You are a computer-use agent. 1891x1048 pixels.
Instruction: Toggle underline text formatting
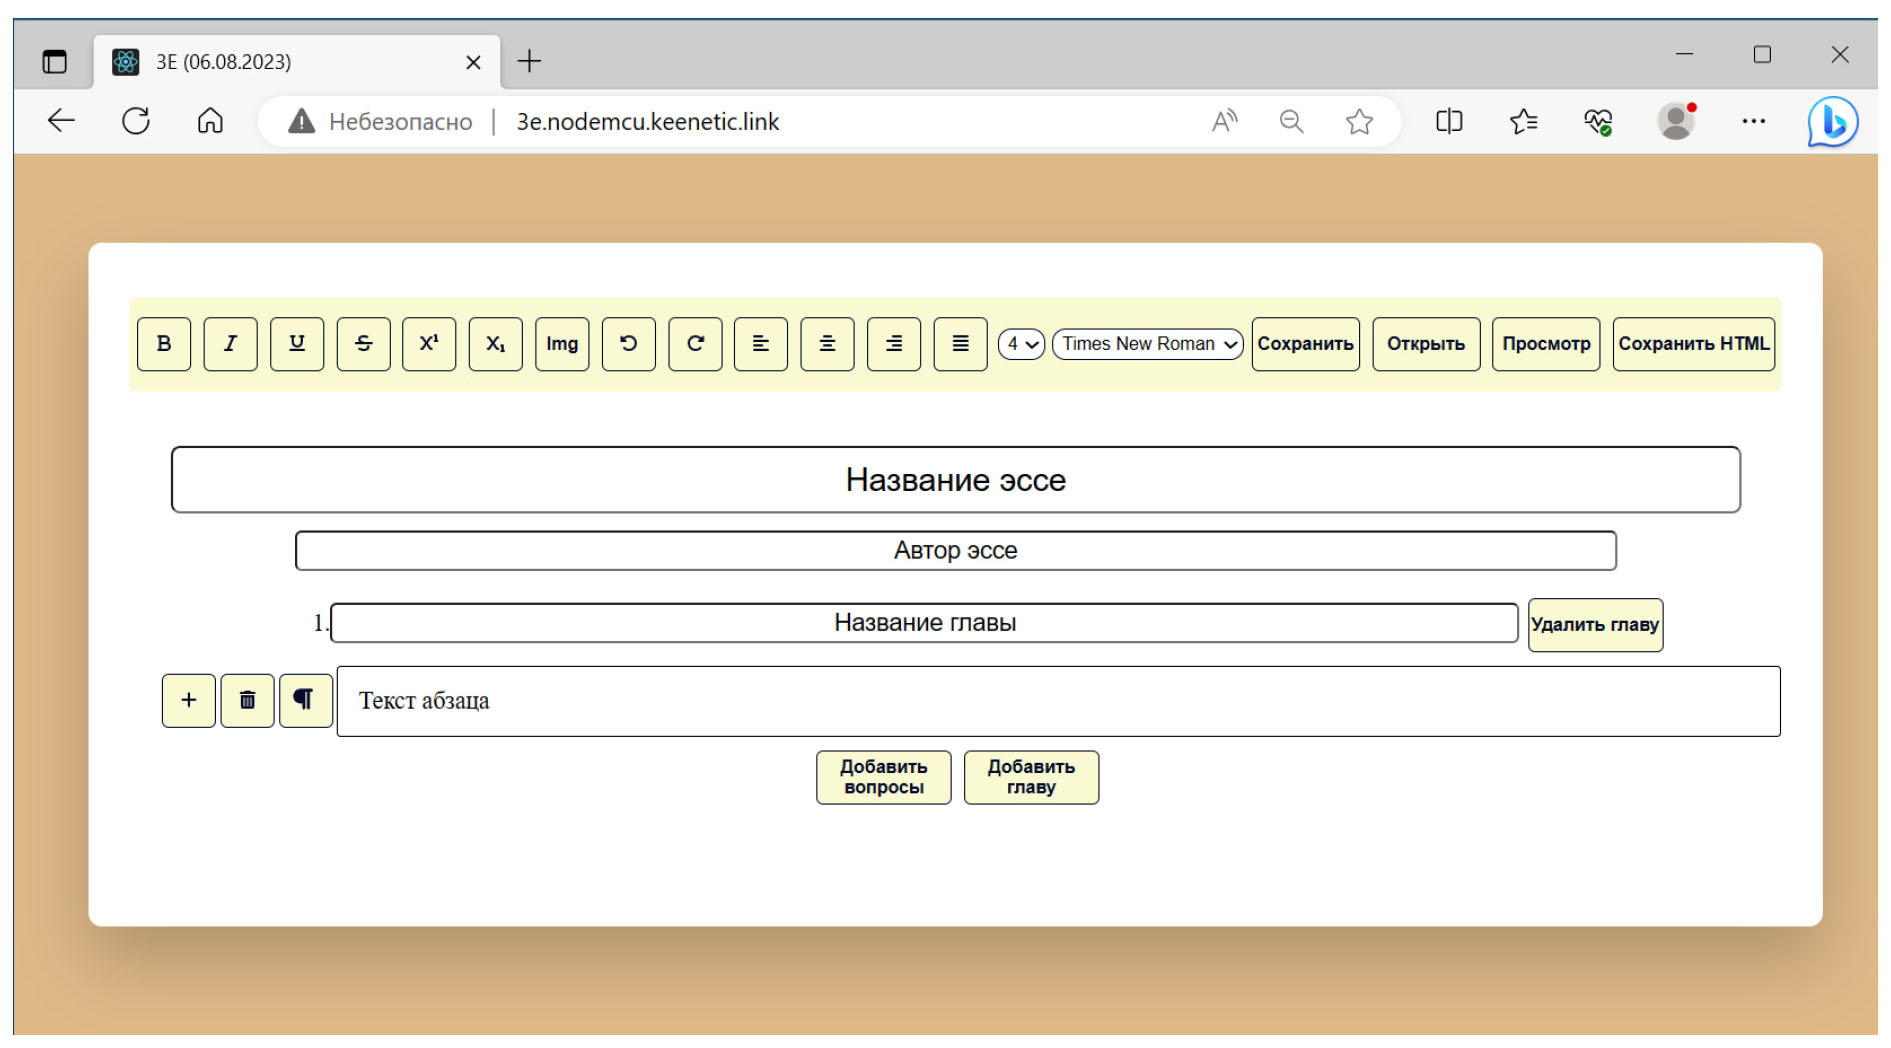pyautogui.click(x=297, y=344)
